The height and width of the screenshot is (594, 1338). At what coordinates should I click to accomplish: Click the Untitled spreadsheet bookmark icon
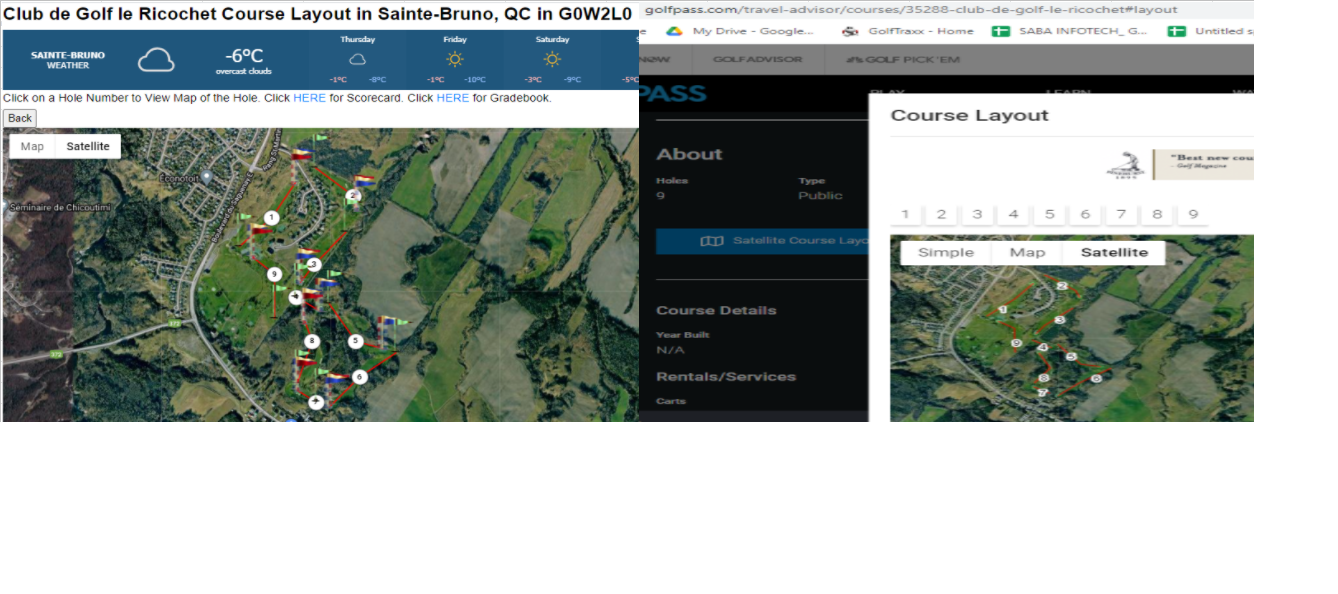pyautogui.click(x=1176, y=31)
